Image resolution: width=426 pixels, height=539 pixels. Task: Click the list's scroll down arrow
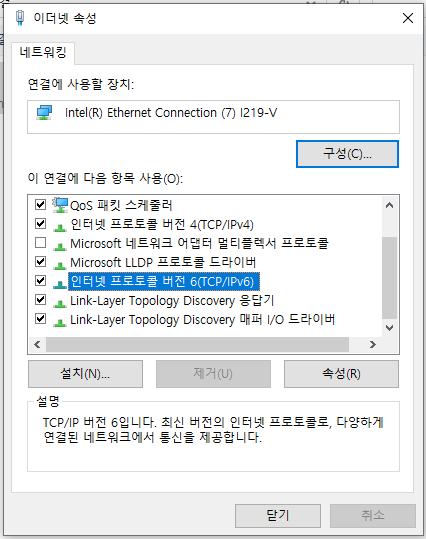point(390,328)
